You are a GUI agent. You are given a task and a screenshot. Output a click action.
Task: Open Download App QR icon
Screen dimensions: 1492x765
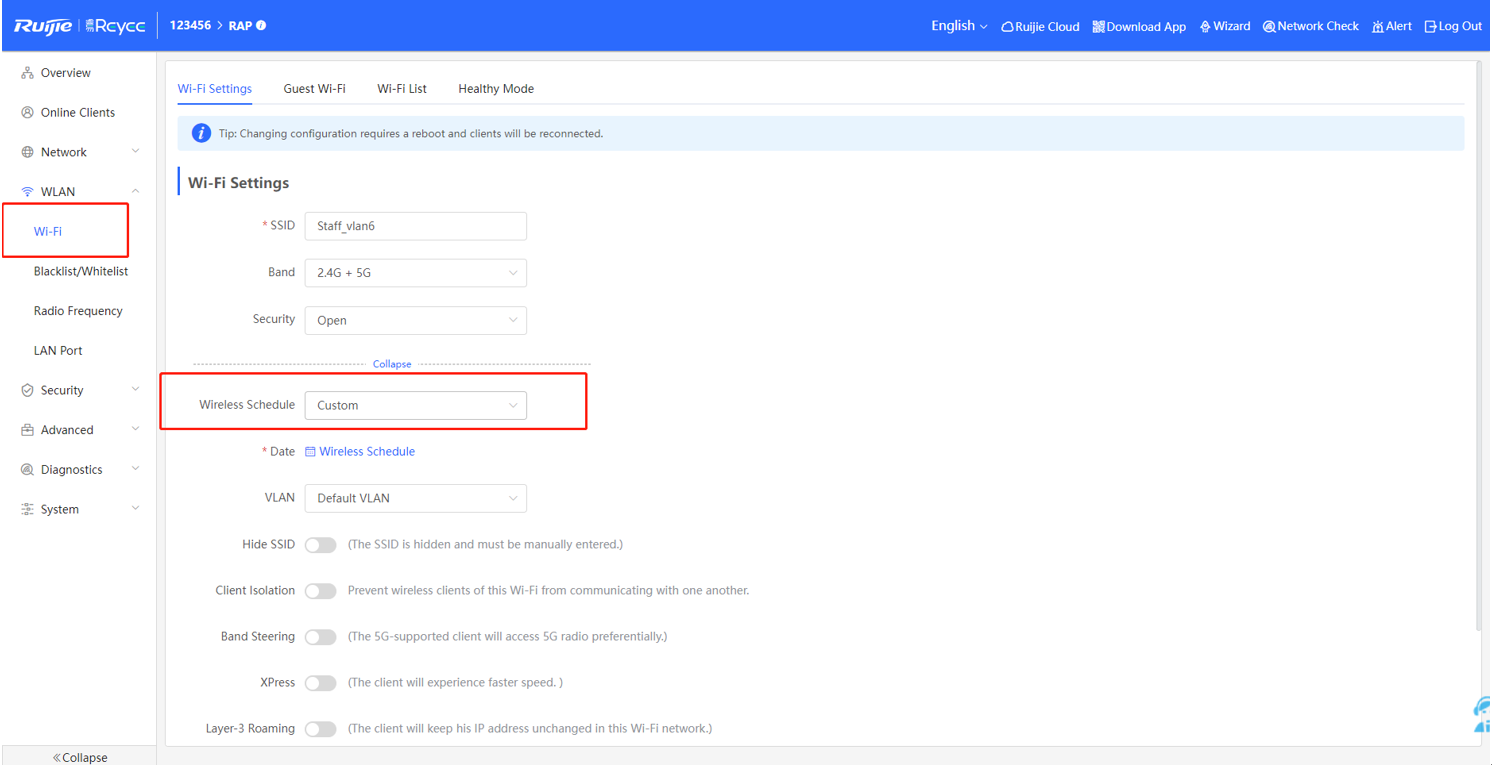pos(1098,27)
